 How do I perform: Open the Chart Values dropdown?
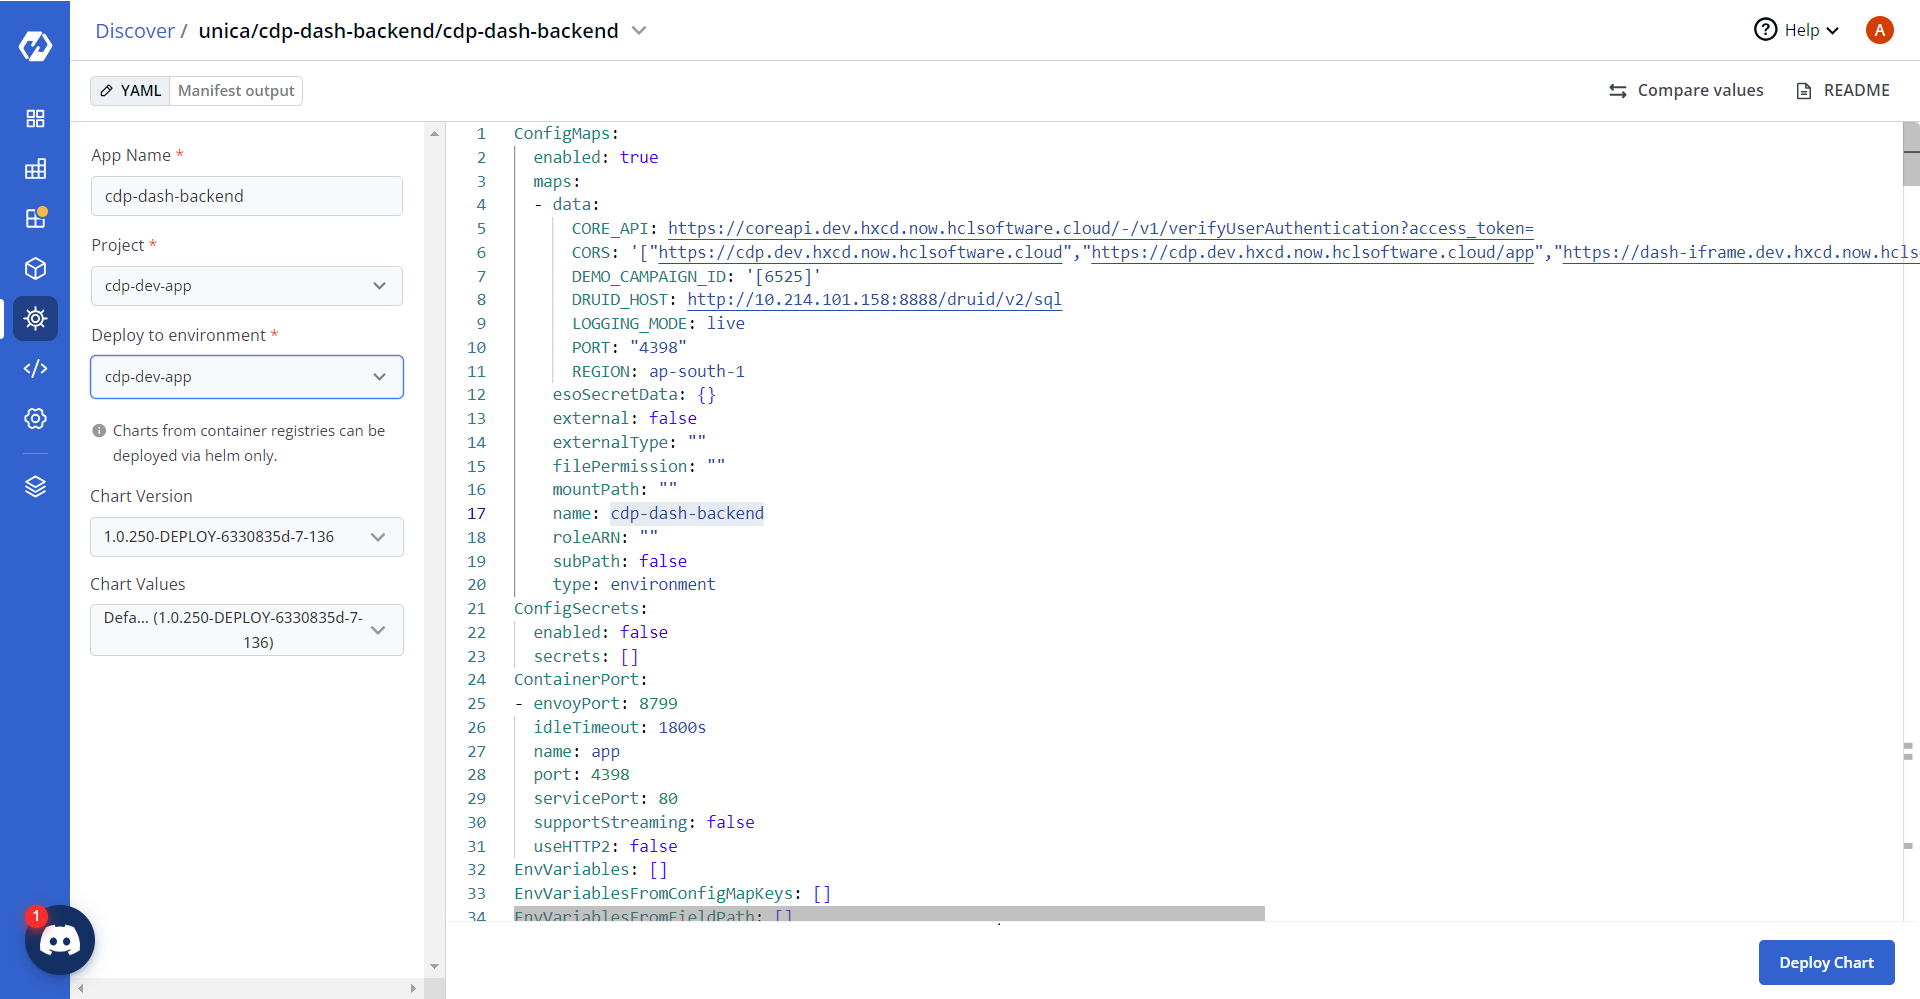pos(247,630)
